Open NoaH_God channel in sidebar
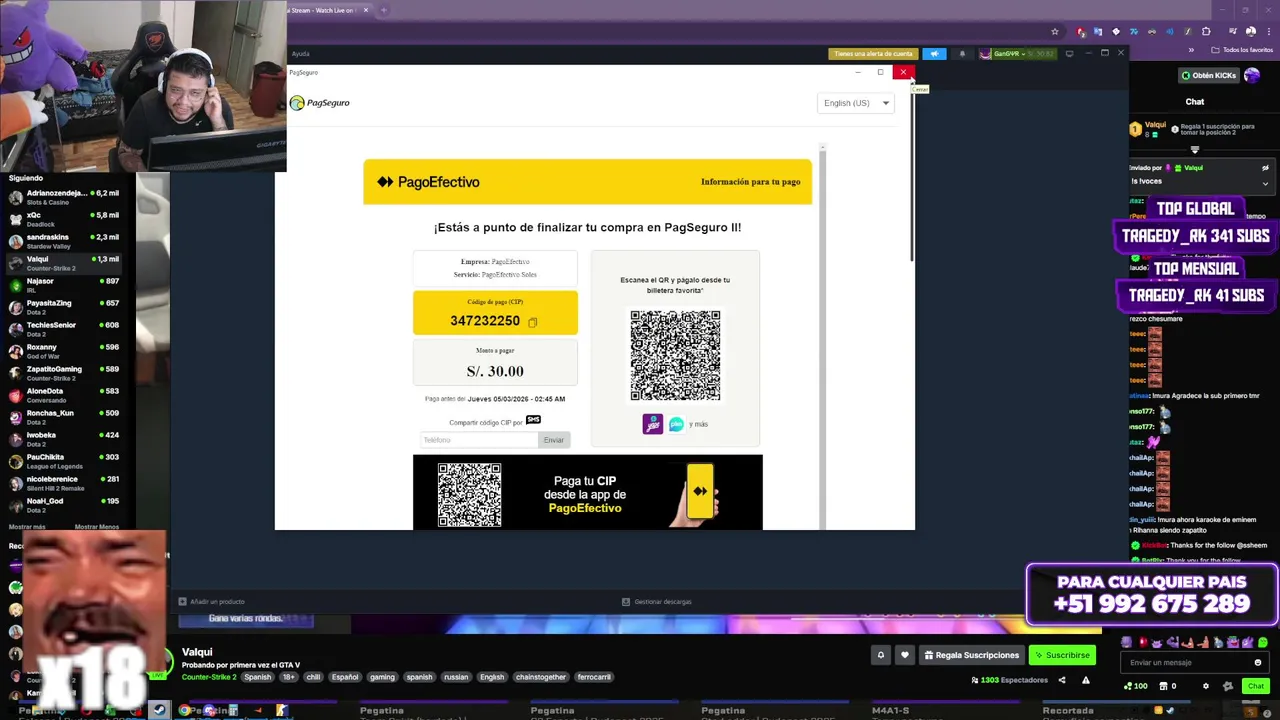The height and width of the screenshot is (720, 1280). (x=64, y=505)
